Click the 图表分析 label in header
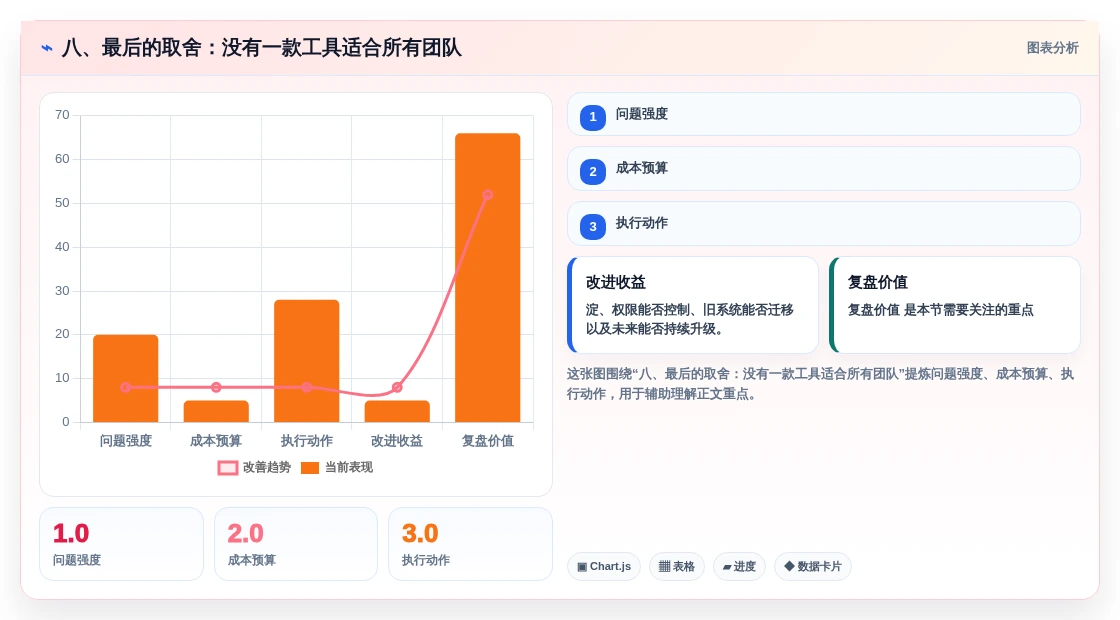 pyautogui.click(x=1052, y=48)
